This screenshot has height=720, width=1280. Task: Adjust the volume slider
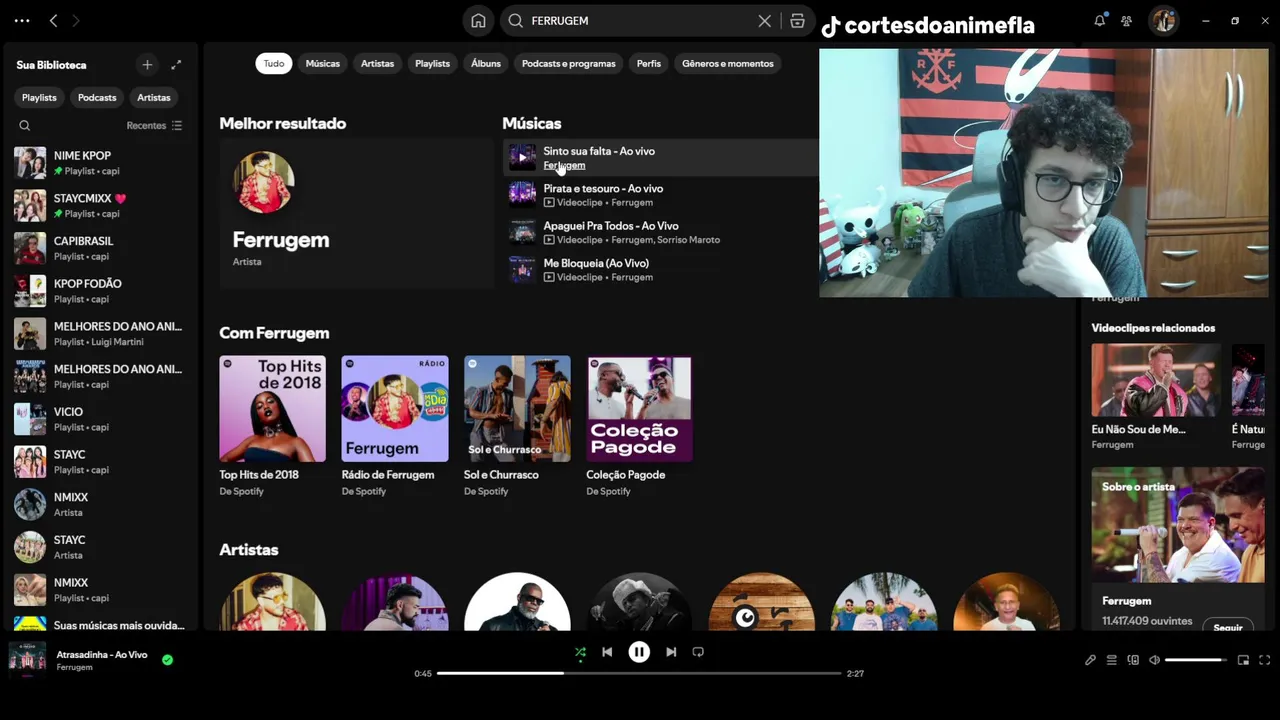(x=1196, y=660)
